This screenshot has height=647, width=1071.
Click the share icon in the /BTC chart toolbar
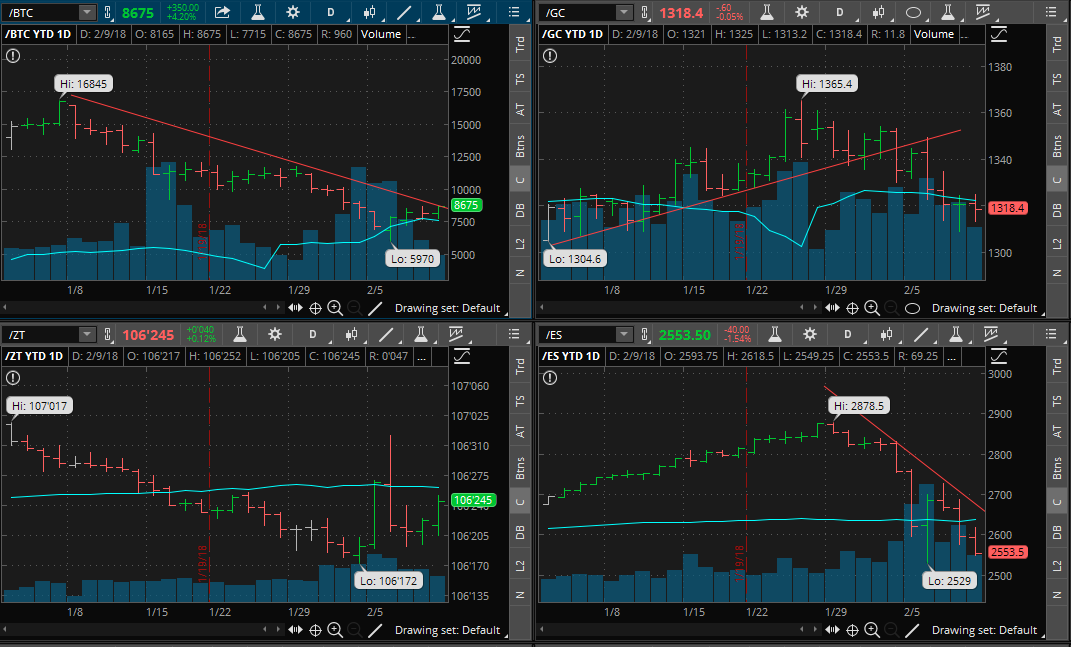tap(222, 12)
